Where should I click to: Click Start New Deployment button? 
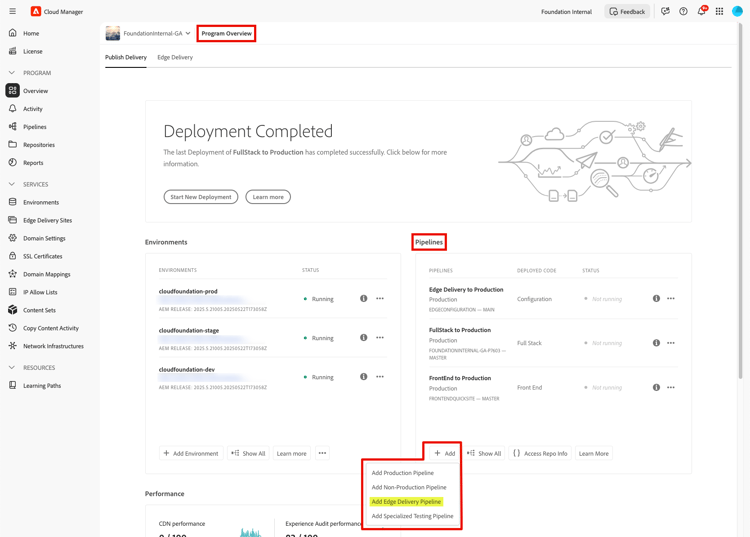coord(201,197)
